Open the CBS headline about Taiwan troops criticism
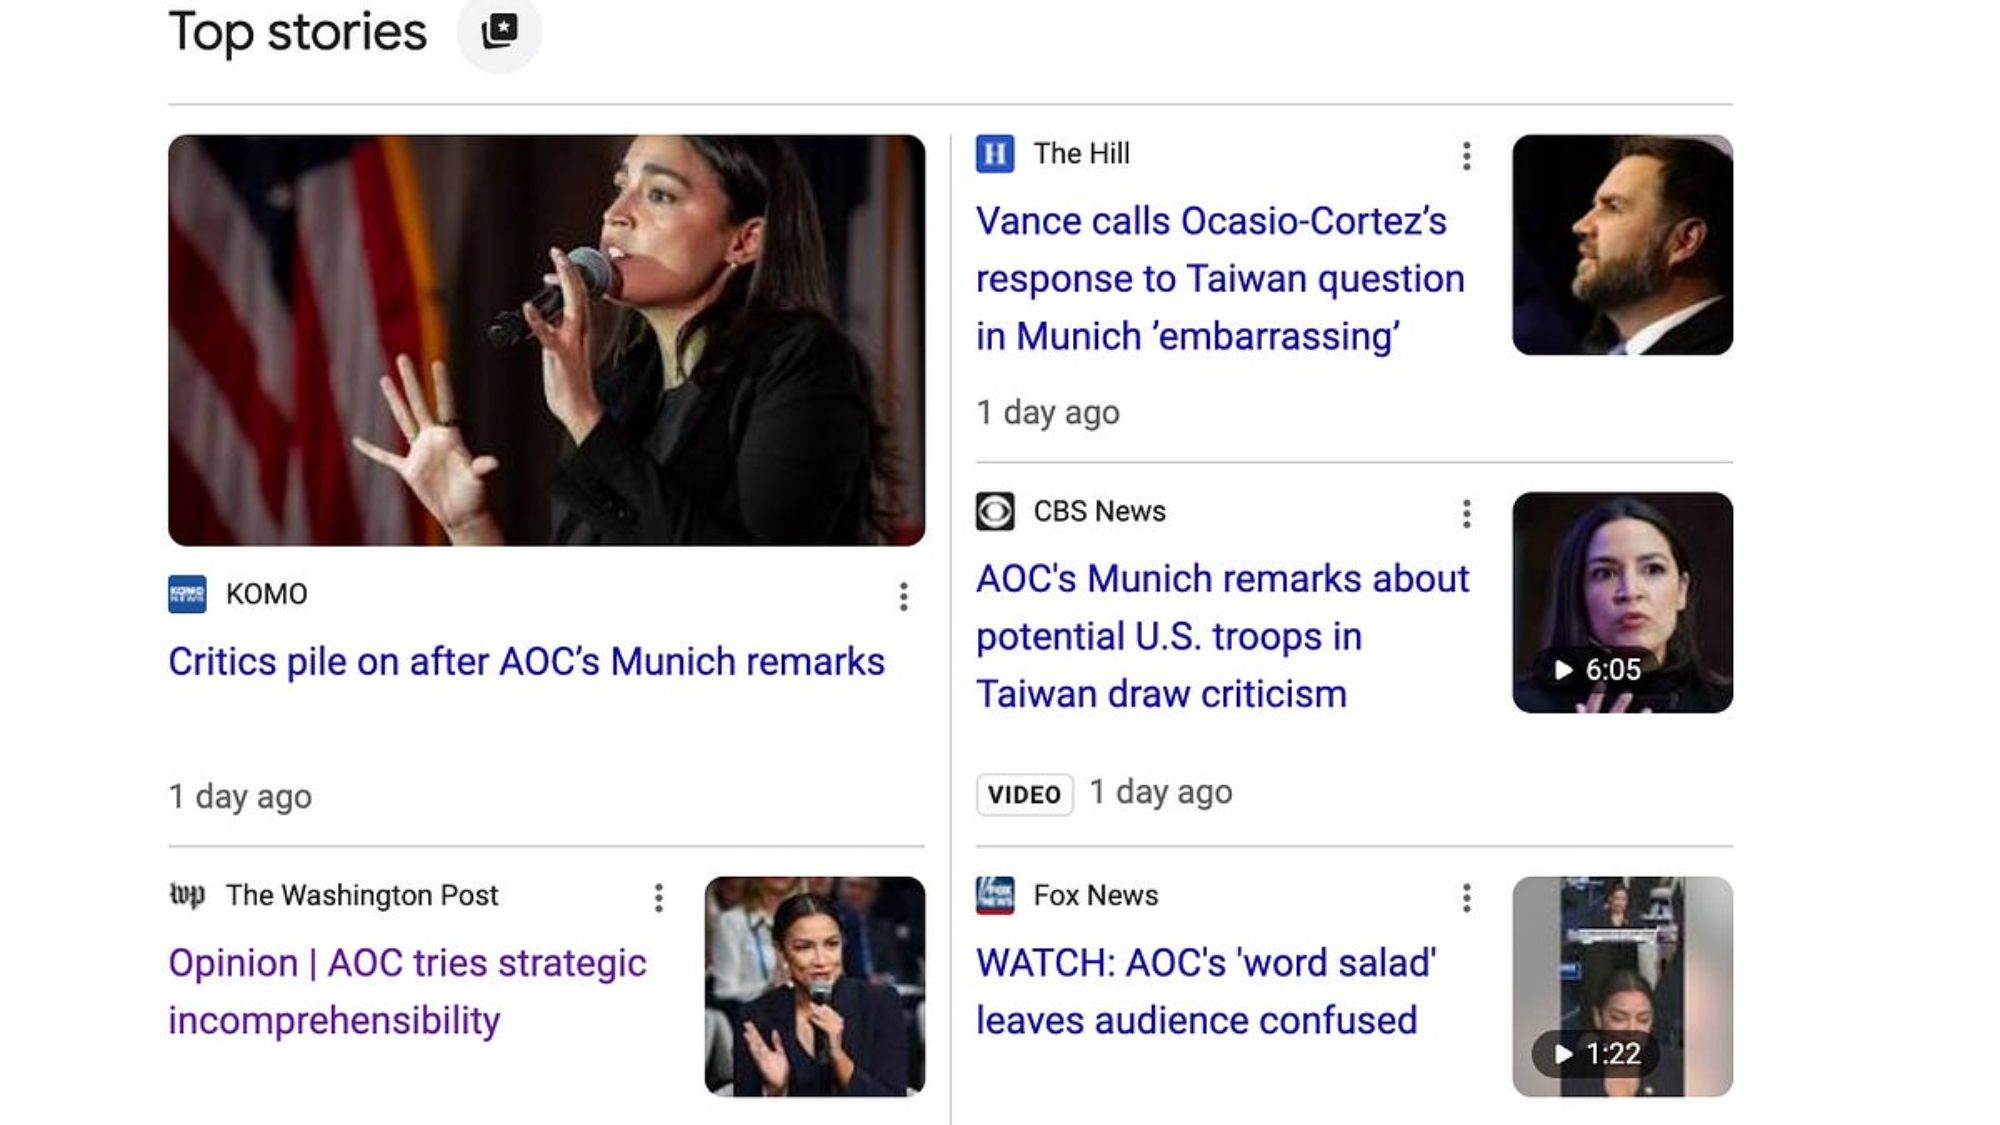The width and height of the screenshot is (2000, 1125). point(1222,636)
